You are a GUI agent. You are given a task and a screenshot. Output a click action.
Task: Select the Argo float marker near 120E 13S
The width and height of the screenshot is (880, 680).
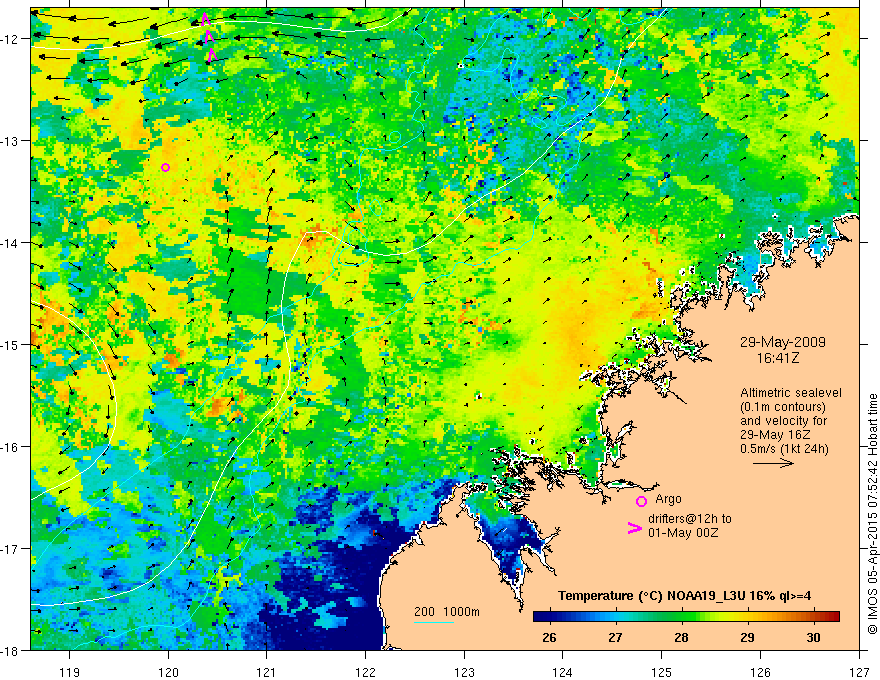coord(165,167)
